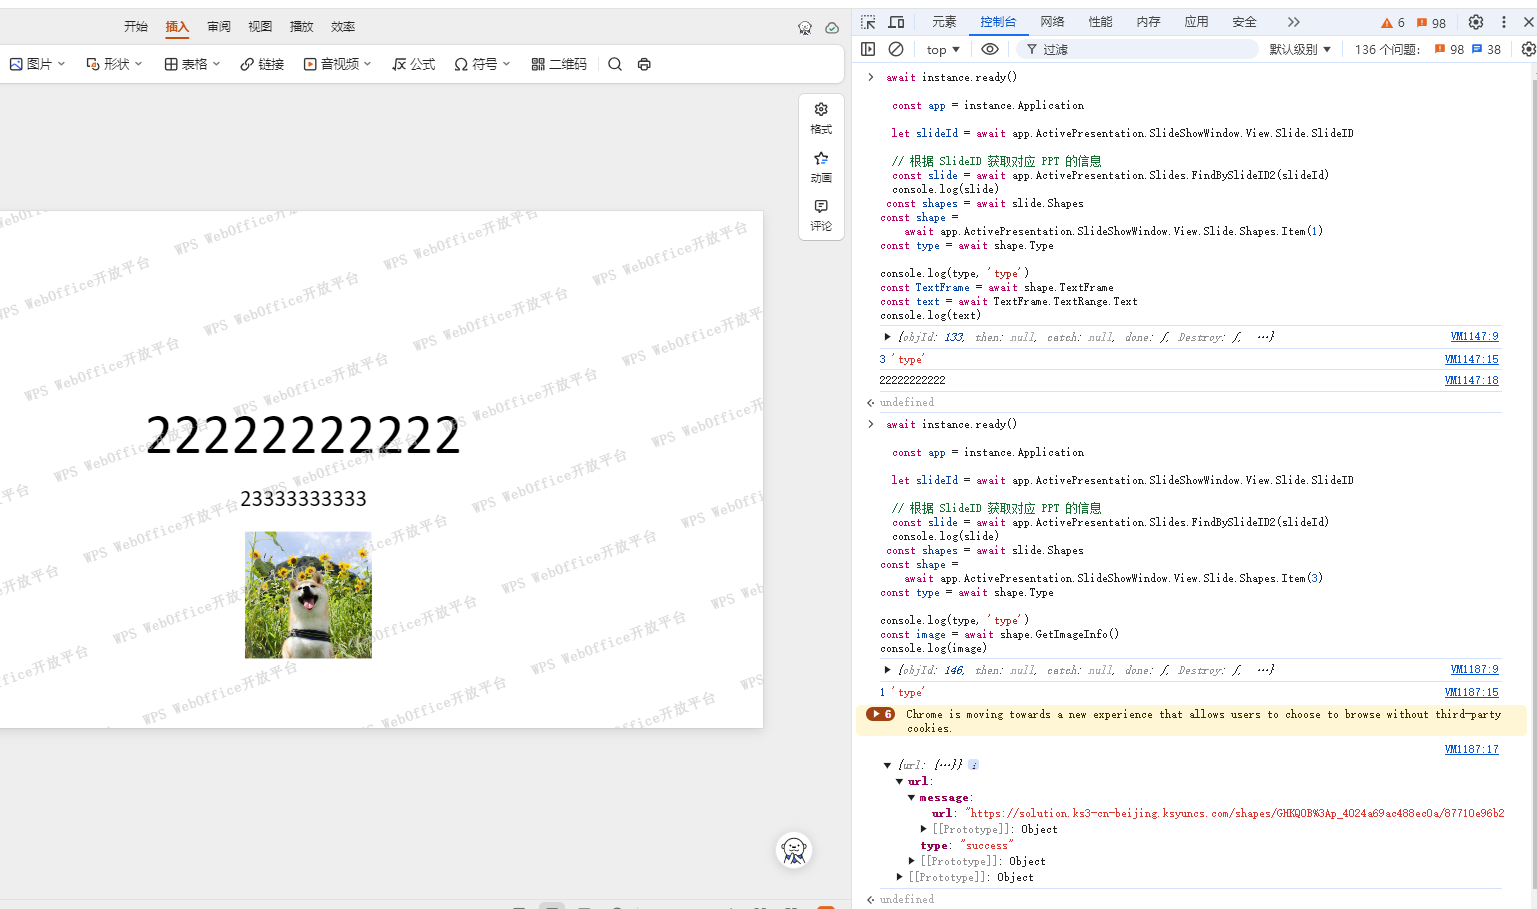Viewport: 1537px width, 909px height.
Task: Click the search magnifier icon in the toolbar
Action: [615, 64]
